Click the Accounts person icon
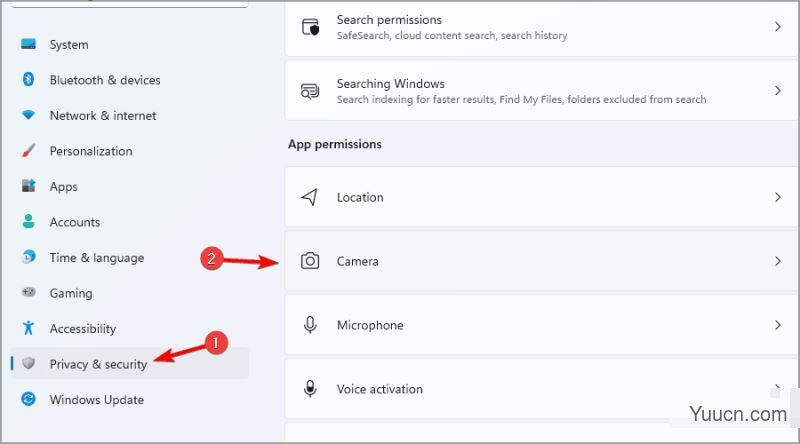Image resolution: width=800 pixels, height=444 pixels. point(29,221)
